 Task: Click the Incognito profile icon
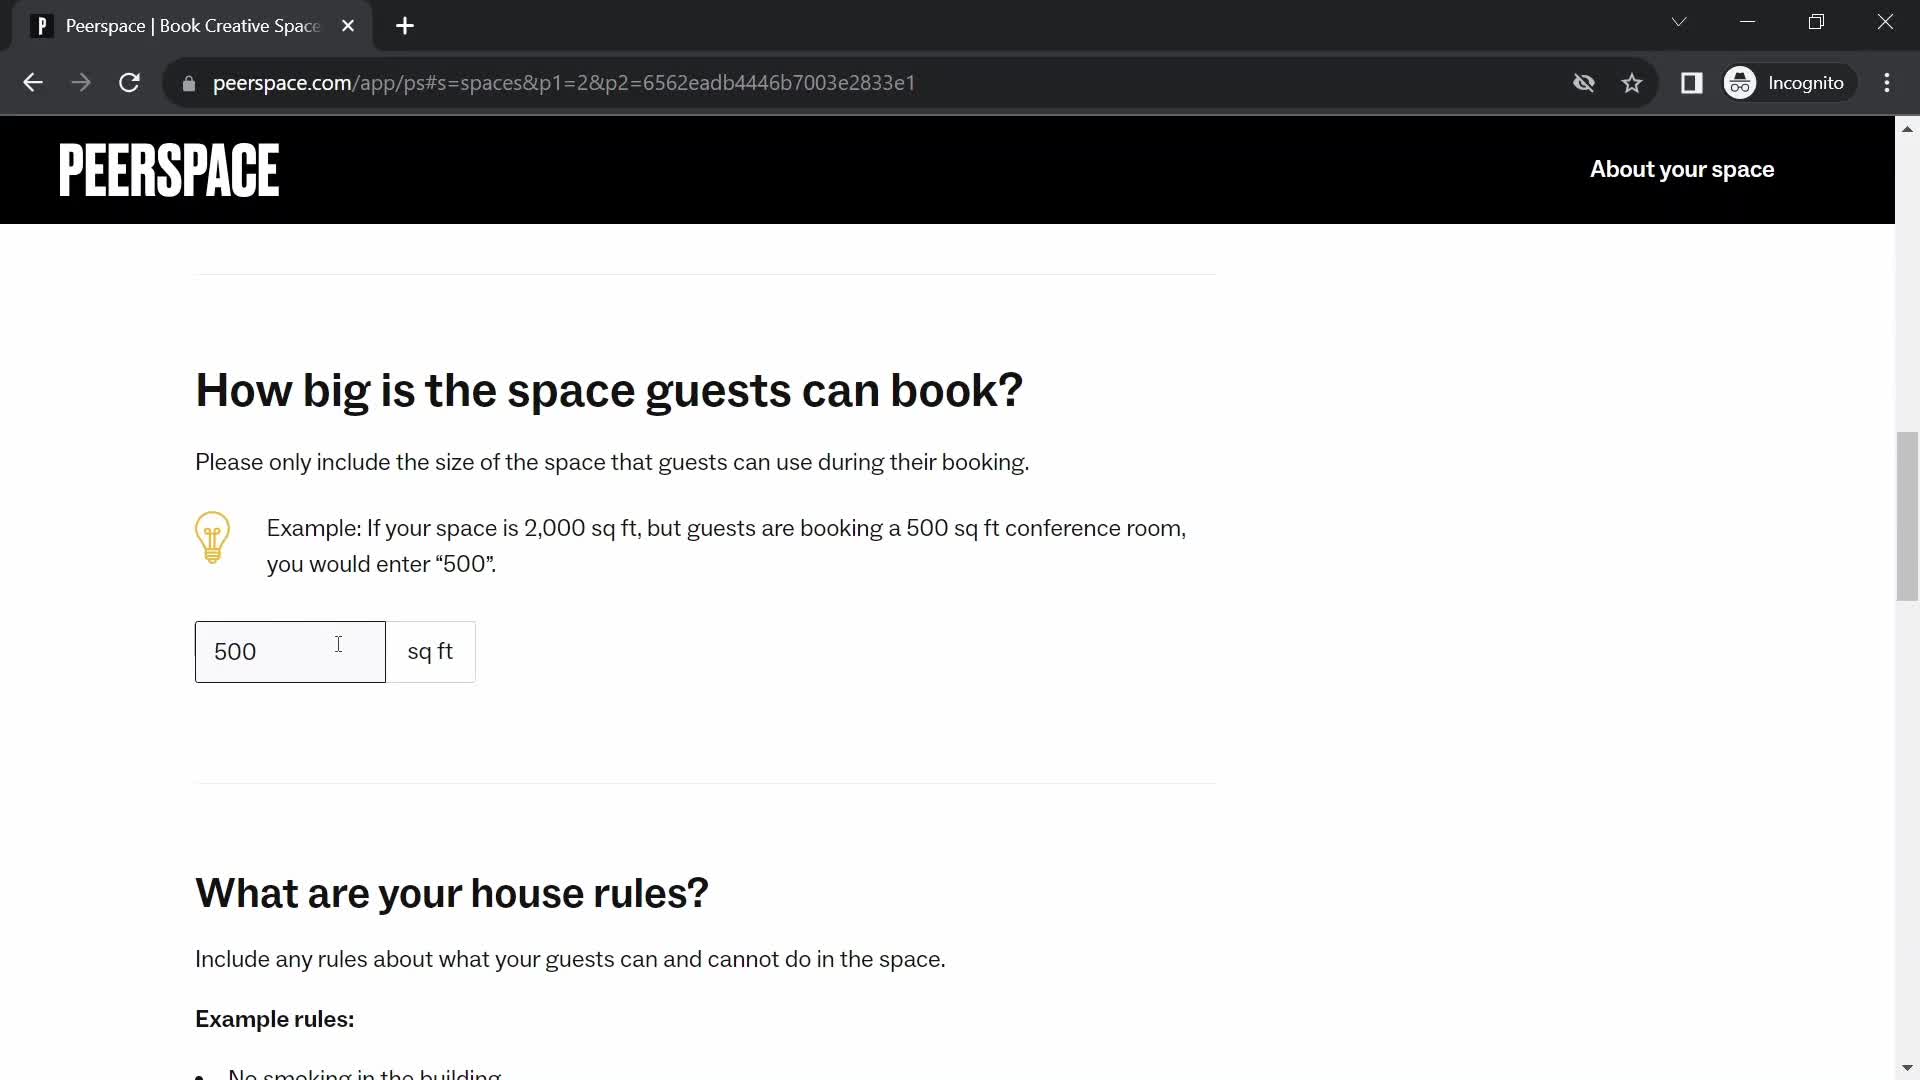[1741, 82]
